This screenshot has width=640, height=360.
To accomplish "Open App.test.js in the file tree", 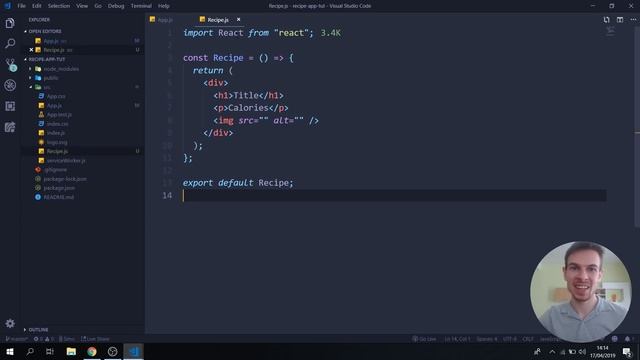I will point(59,115).
